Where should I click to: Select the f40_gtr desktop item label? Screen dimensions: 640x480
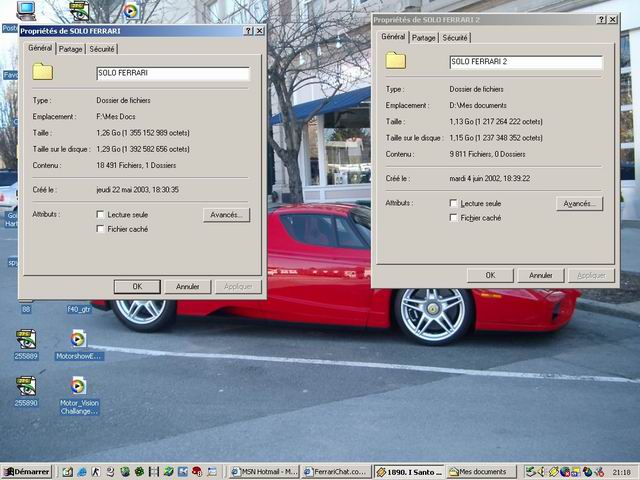click(x=78, y=309)
